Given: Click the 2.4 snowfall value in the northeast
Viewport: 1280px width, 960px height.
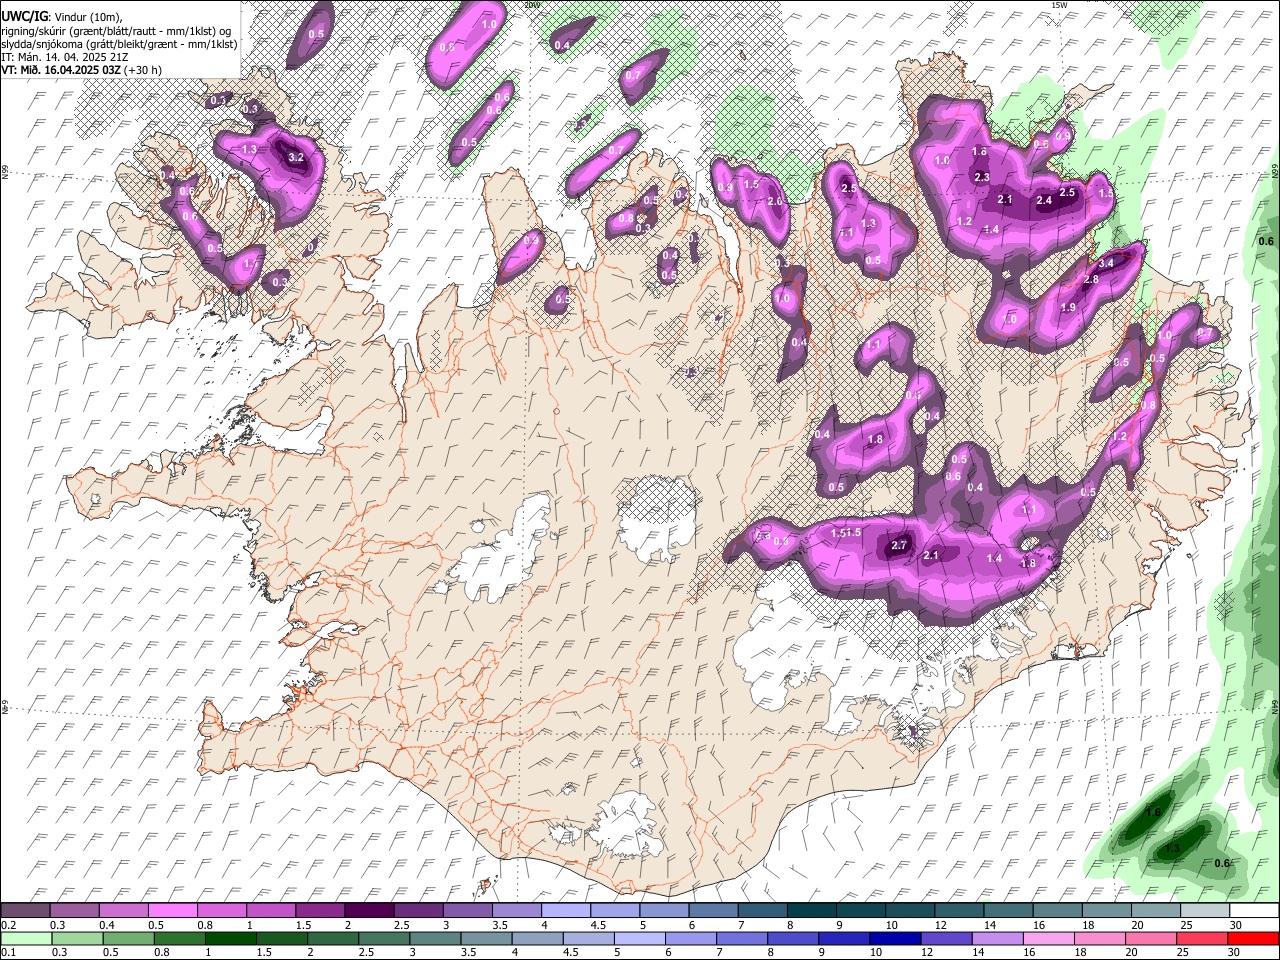Looking at the screenshot, I should (1044, 200).
